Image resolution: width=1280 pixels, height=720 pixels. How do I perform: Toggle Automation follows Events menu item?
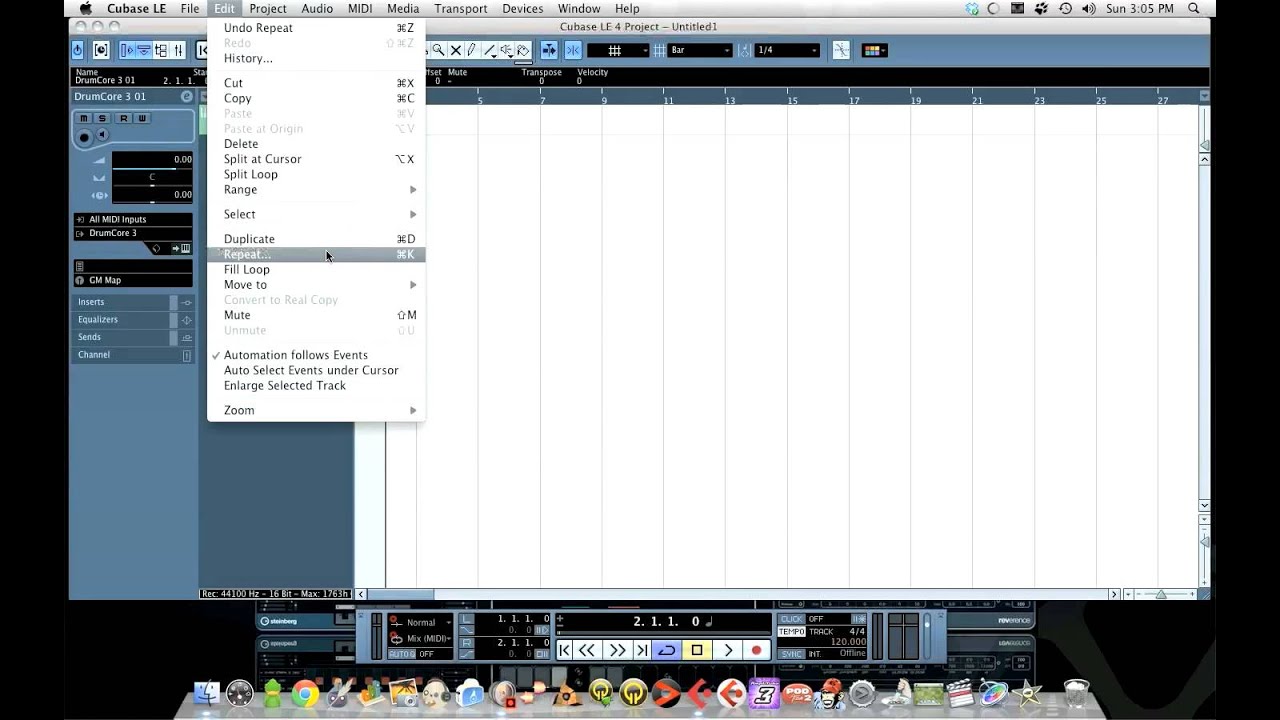316,355
